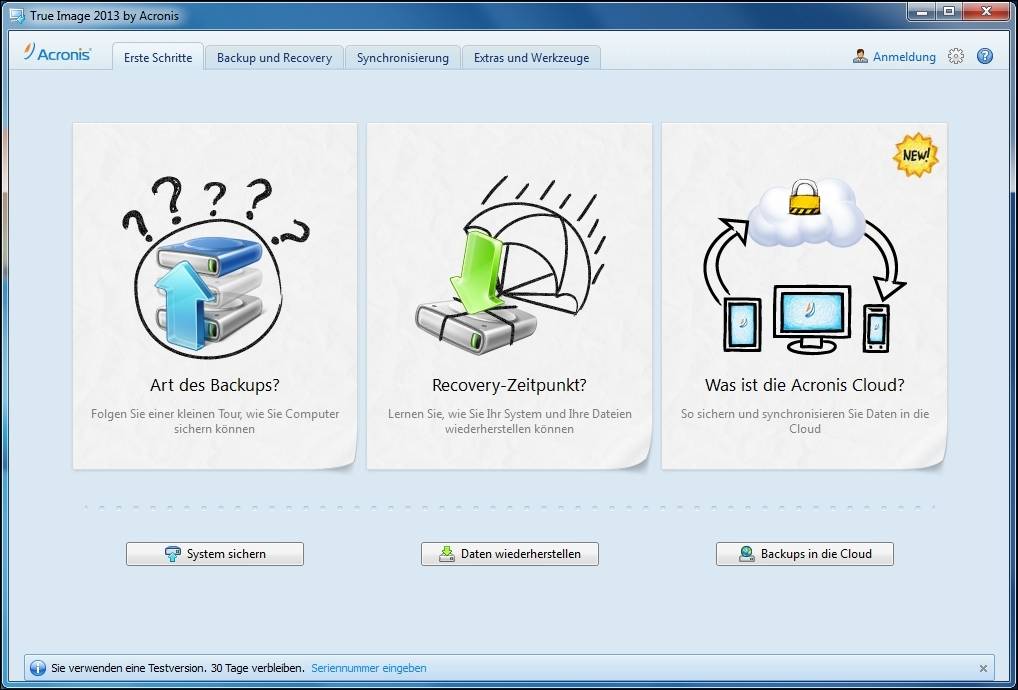Click the user icon beside Anmeldung

860,56
